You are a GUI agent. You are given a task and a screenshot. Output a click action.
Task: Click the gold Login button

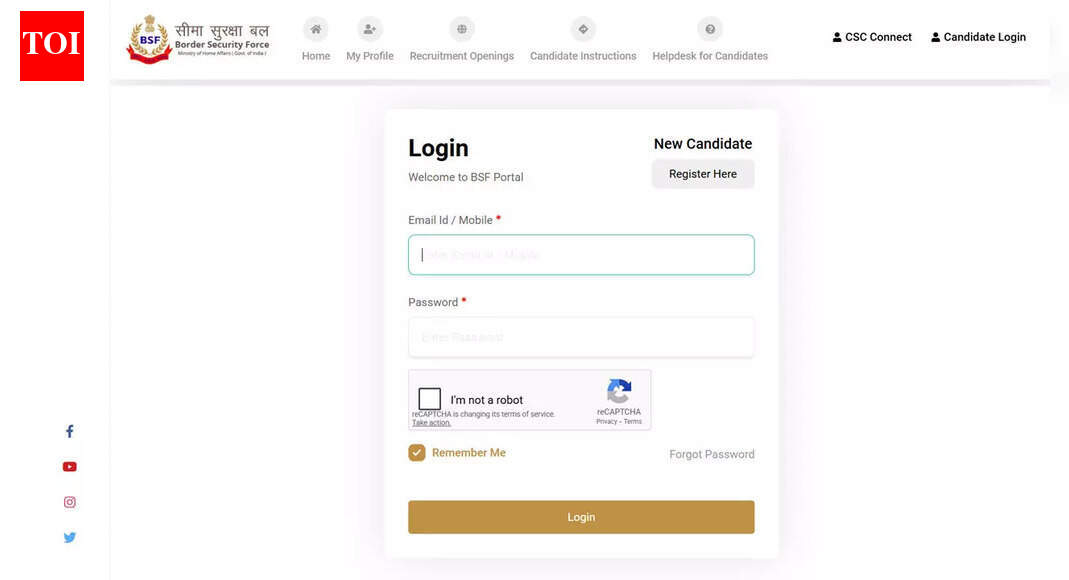[x=581, y=517]
